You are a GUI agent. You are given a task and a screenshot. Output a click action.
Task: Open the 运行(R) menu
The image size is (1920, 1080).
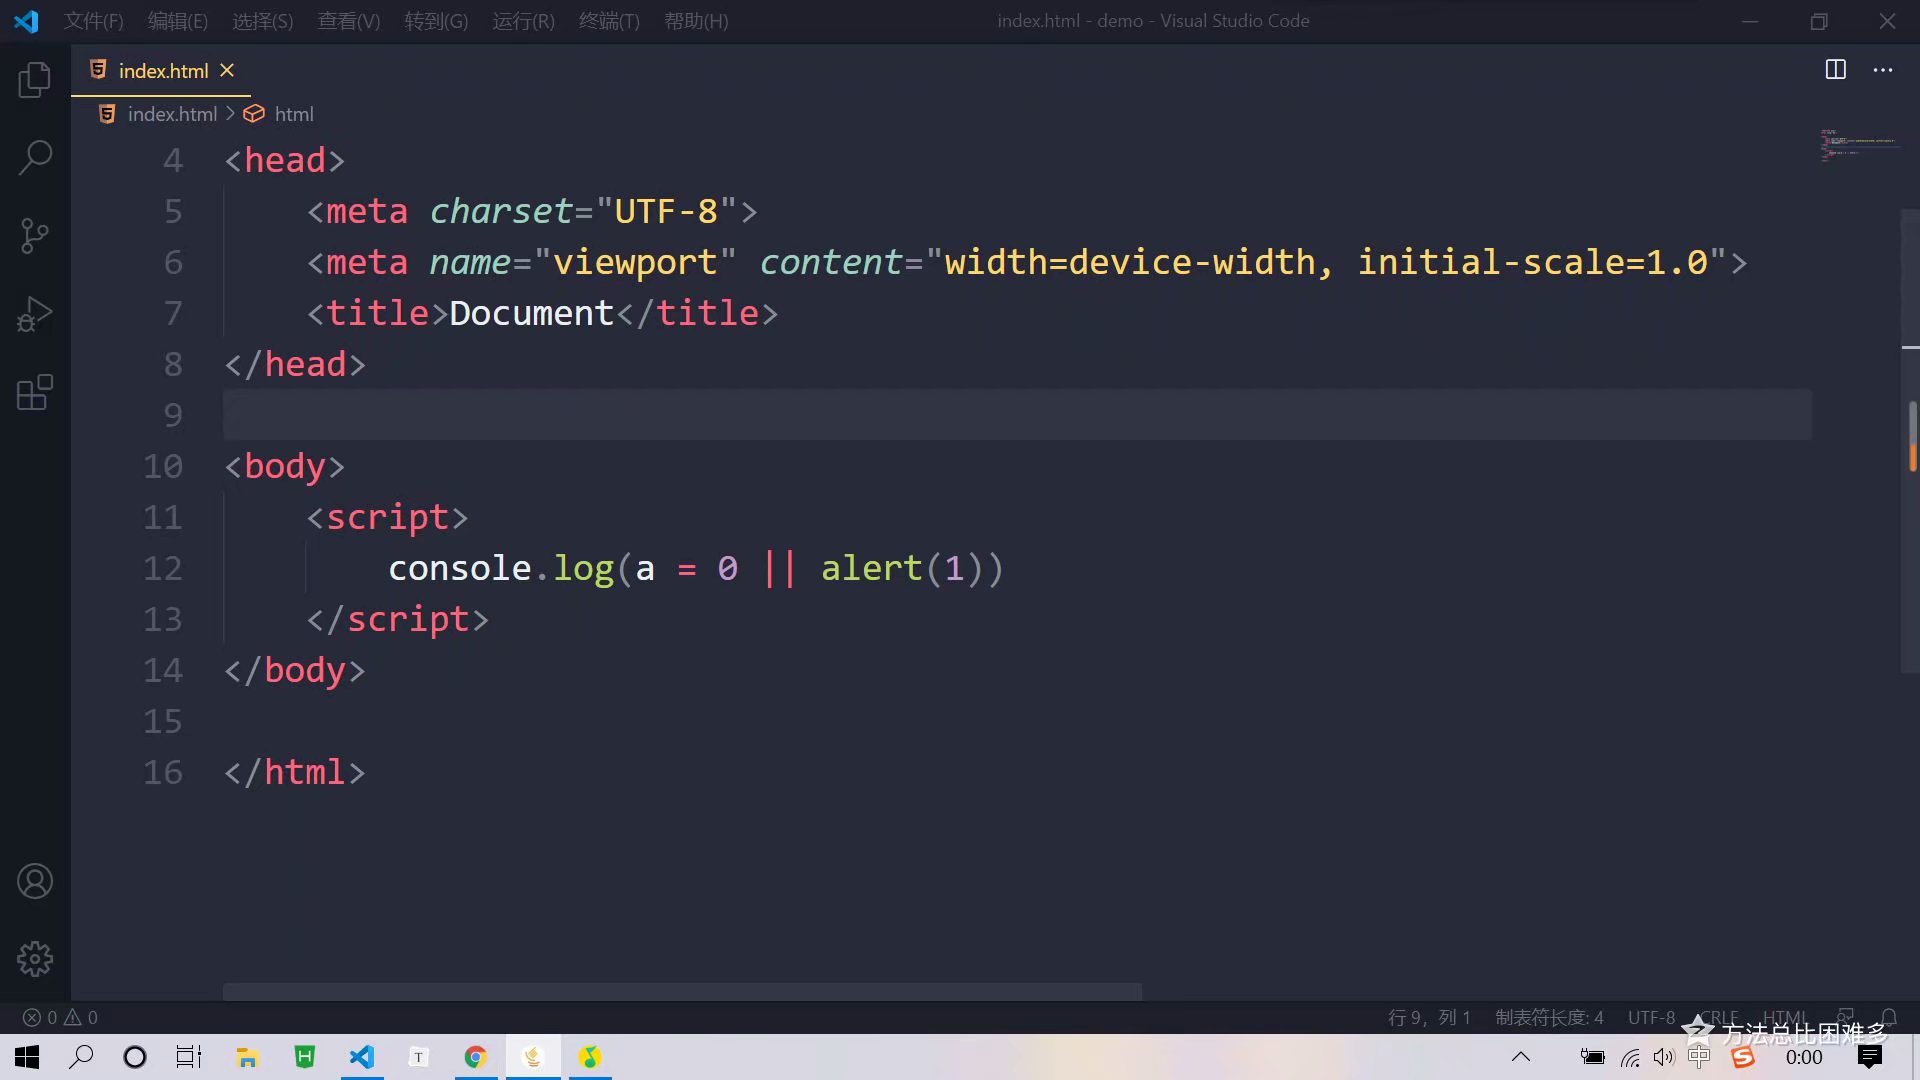[523, 21]
